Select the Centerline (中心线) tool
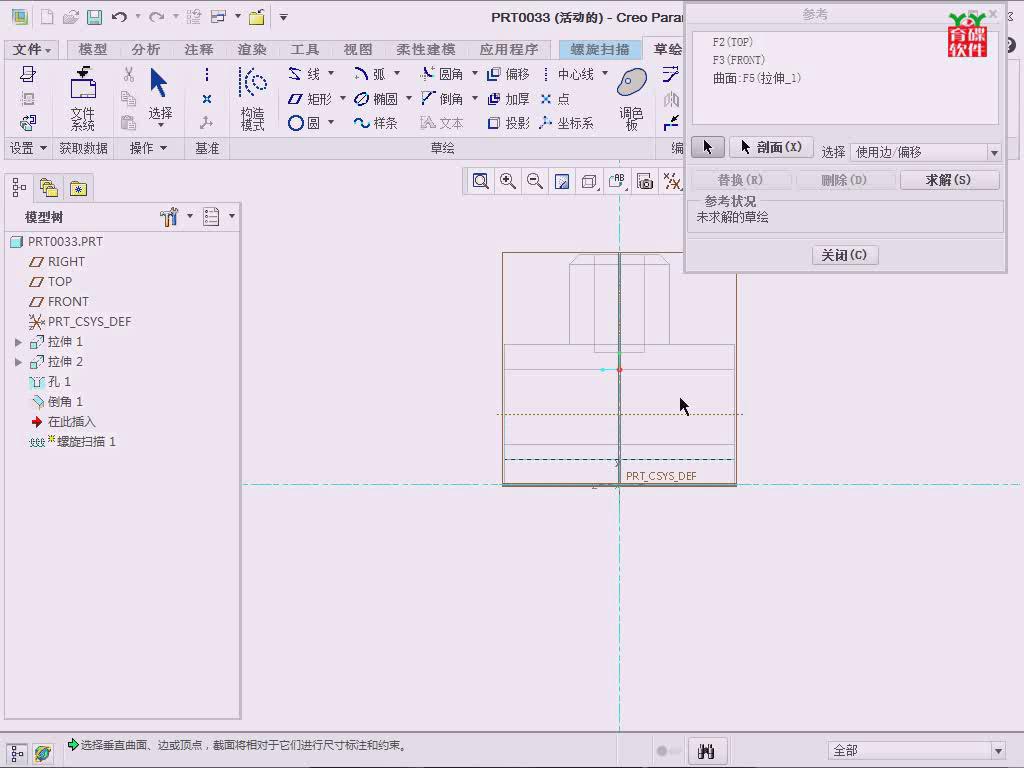 [x=568, y=74]
